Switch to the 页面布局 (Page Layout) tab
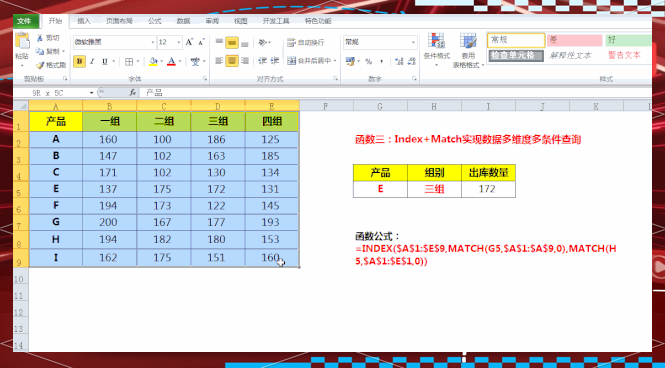This screenshot has height=368, width=665. [120, 21]
